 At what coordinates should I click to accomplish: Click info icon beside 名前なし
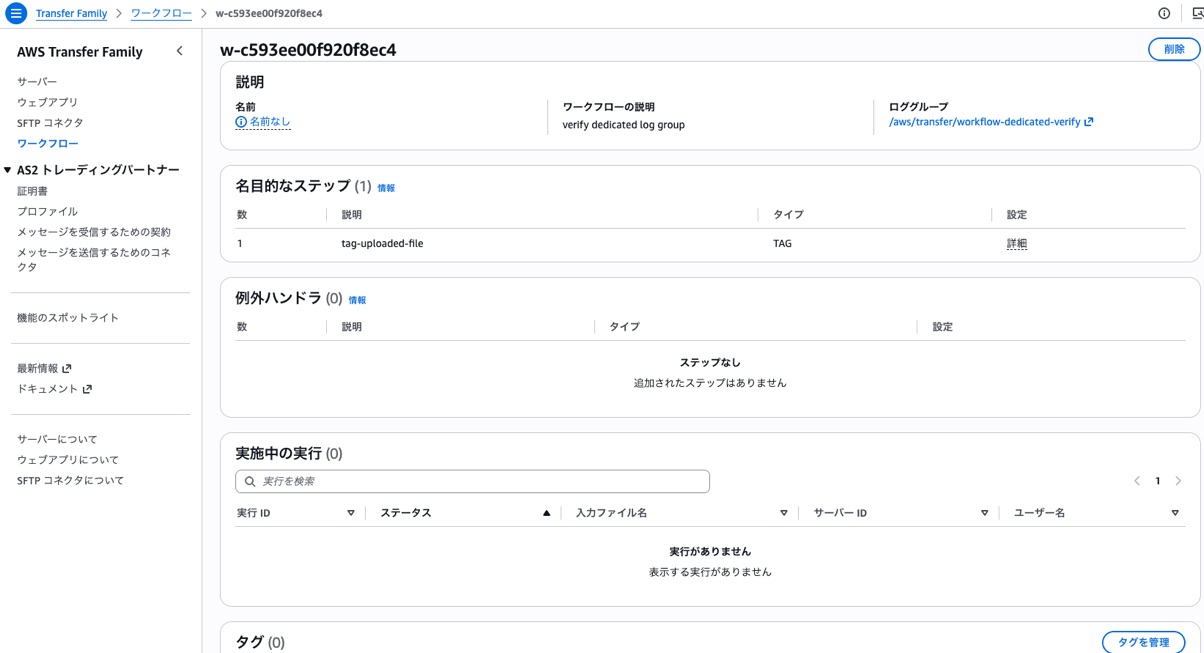[241, 122]
